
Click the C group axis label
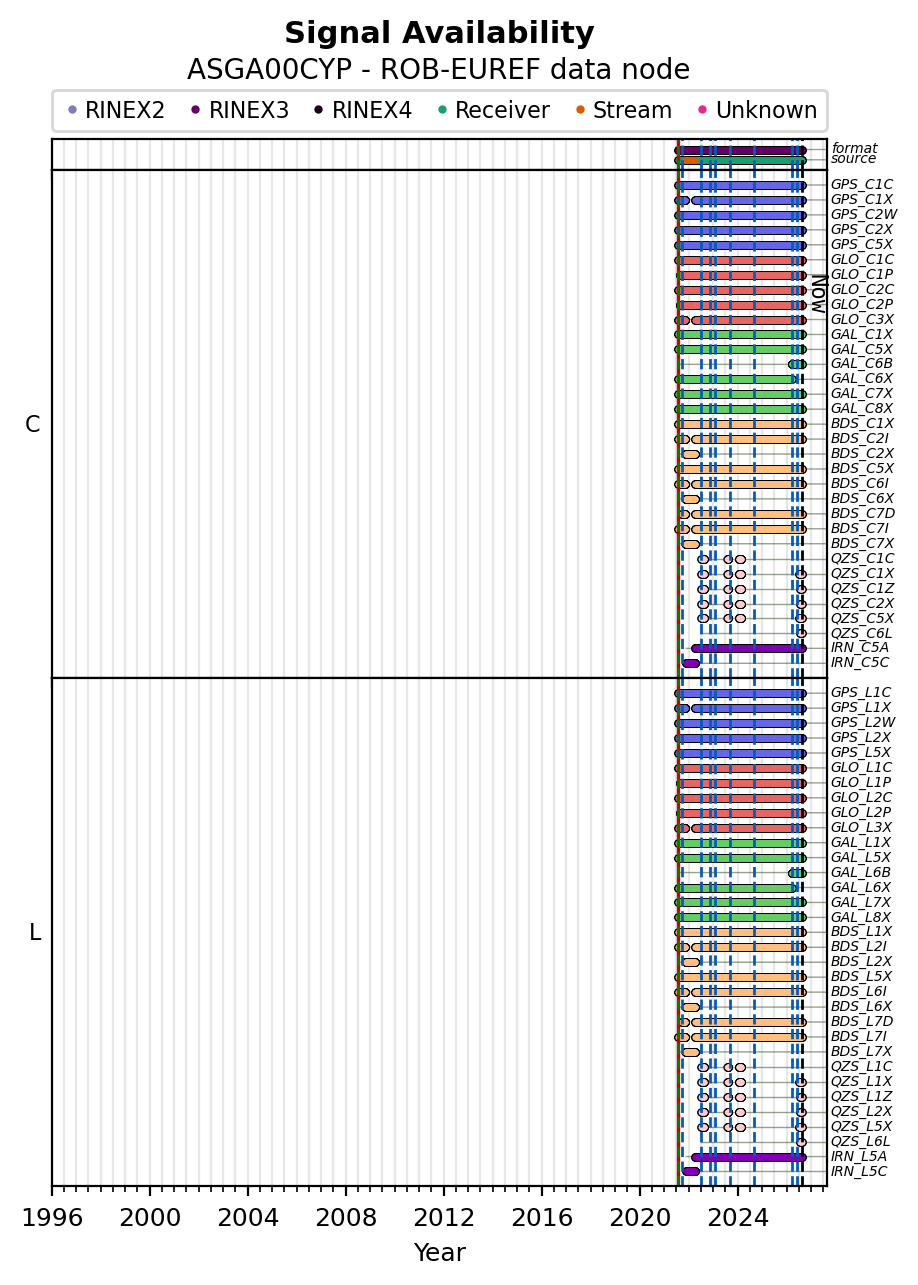pos(33,425)
